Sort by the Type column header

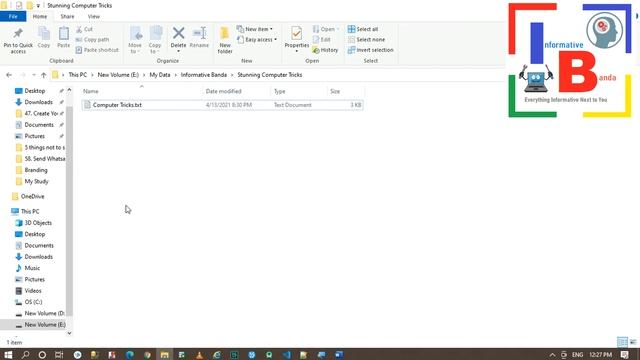coord(299,91)
